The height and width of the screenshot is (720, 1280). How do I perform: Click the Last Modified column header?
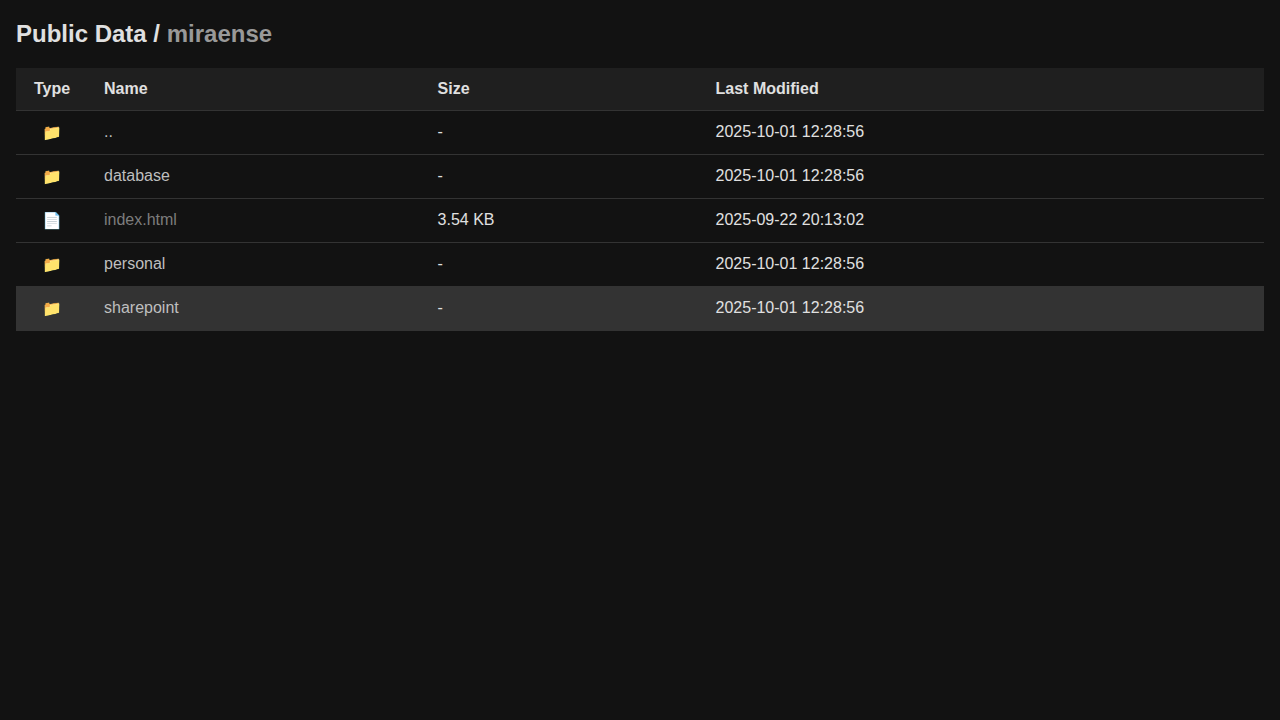pyautogui.click(x=767, y=89)
